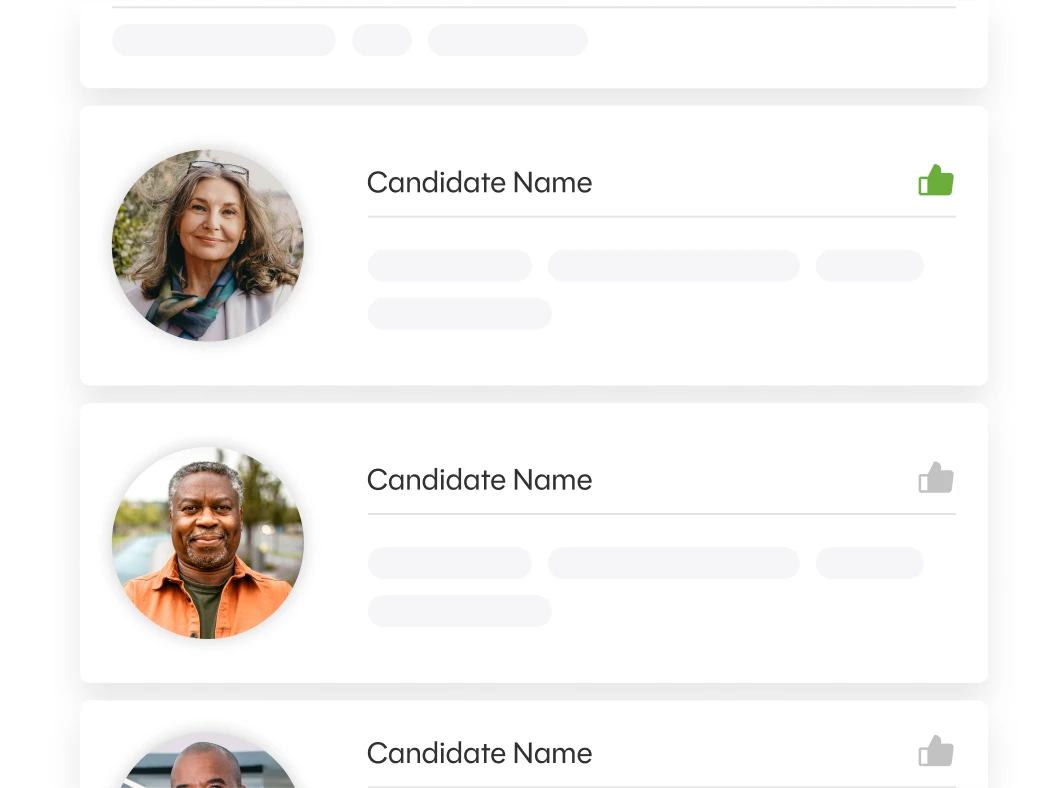Viewport: 1064px width, 788px height.
Task: Click the thumbs-up on the bottom partially visible card
Action: [936, 752]
